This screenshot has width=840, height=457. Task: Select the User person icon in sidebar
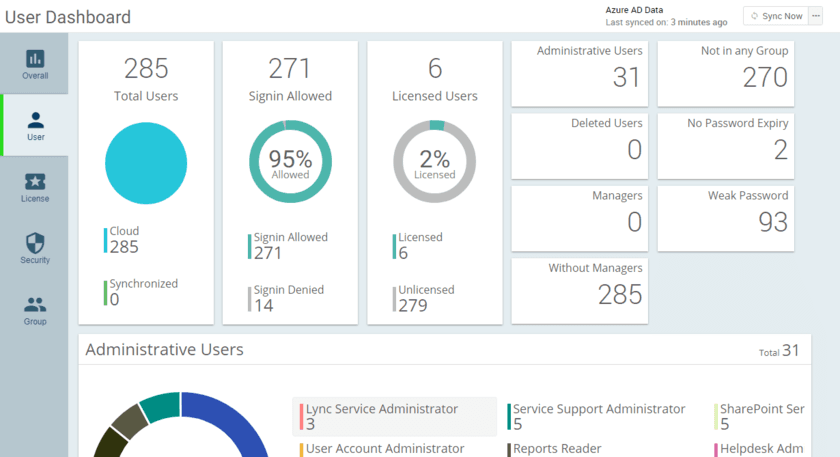35,121
